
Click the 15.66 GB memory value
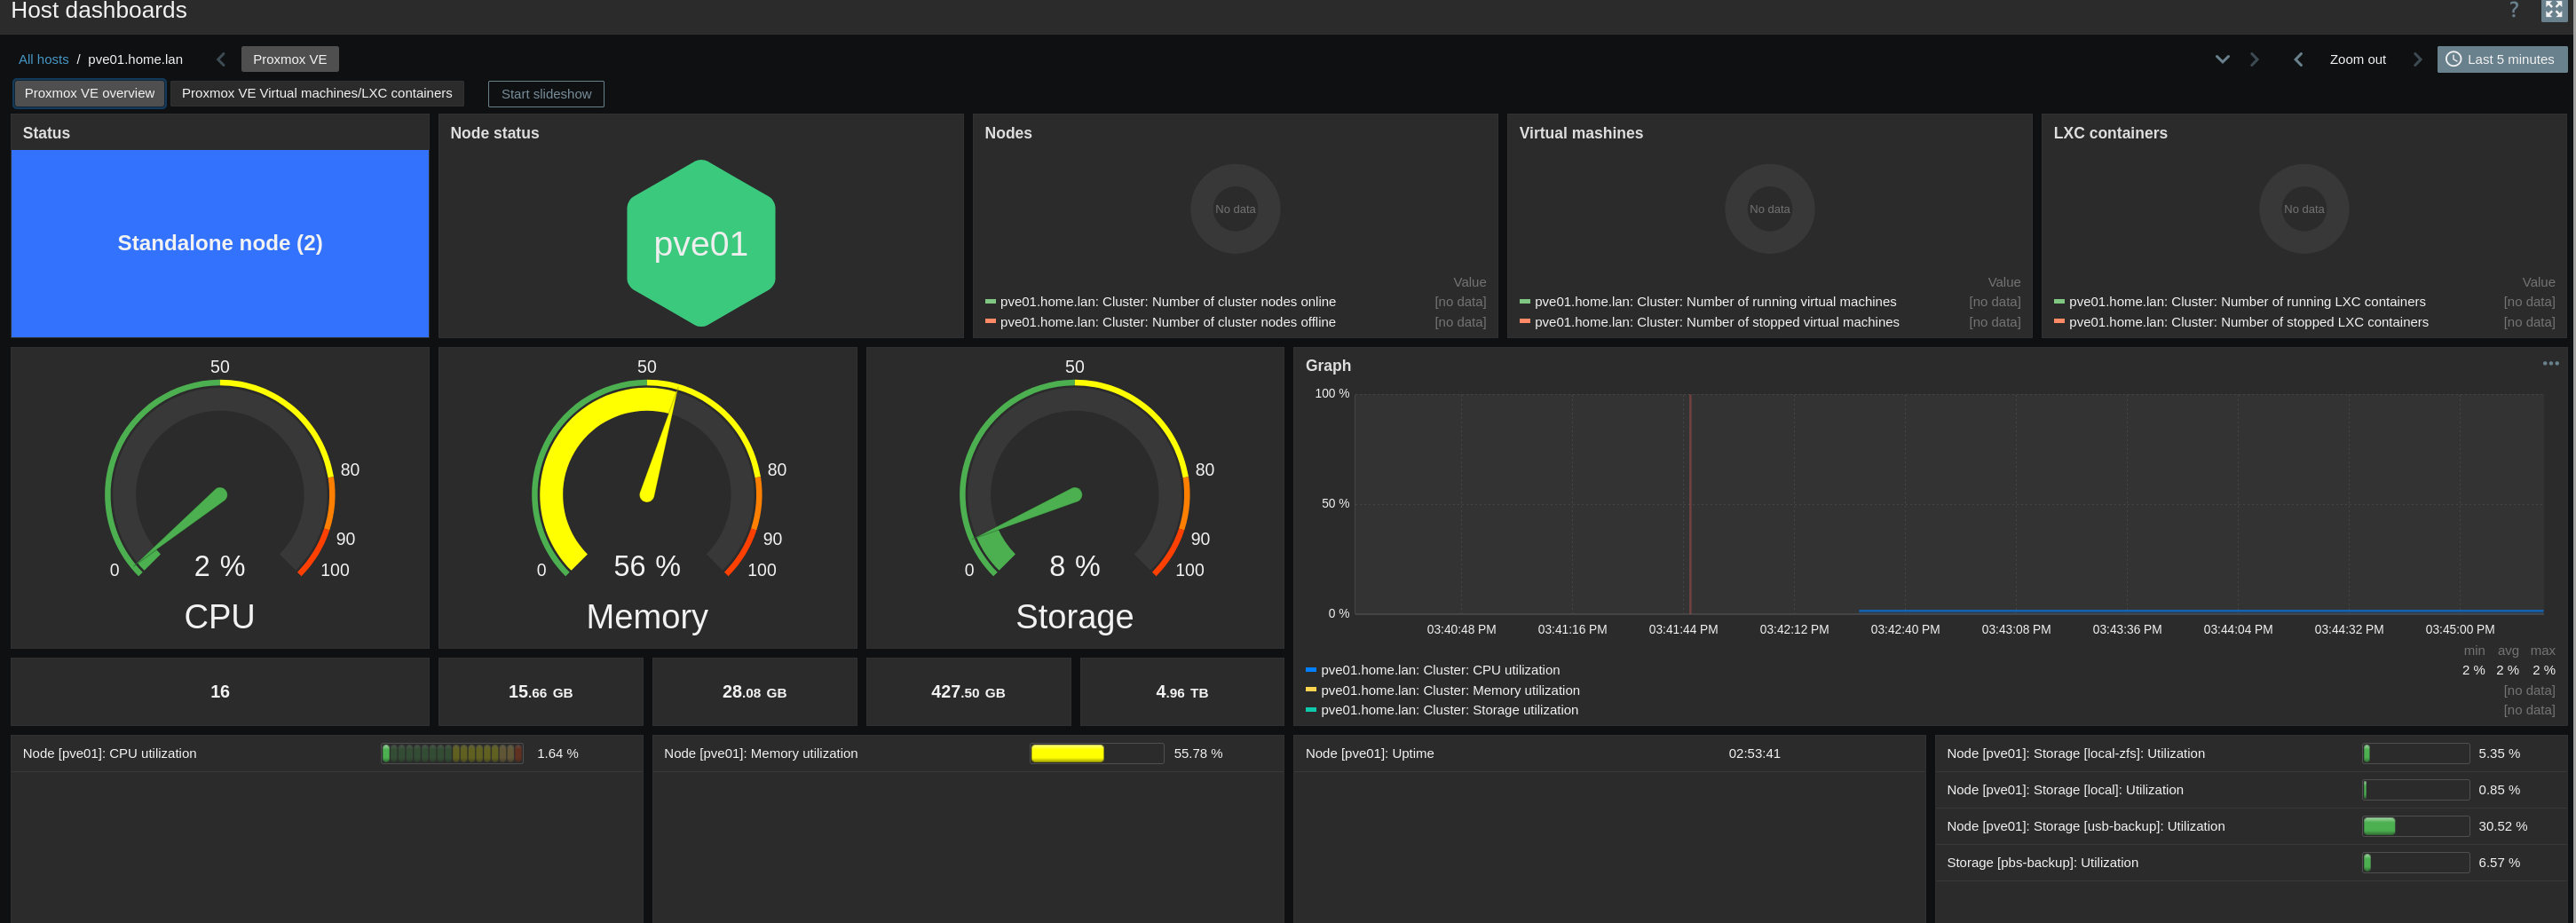click(540, 692)
